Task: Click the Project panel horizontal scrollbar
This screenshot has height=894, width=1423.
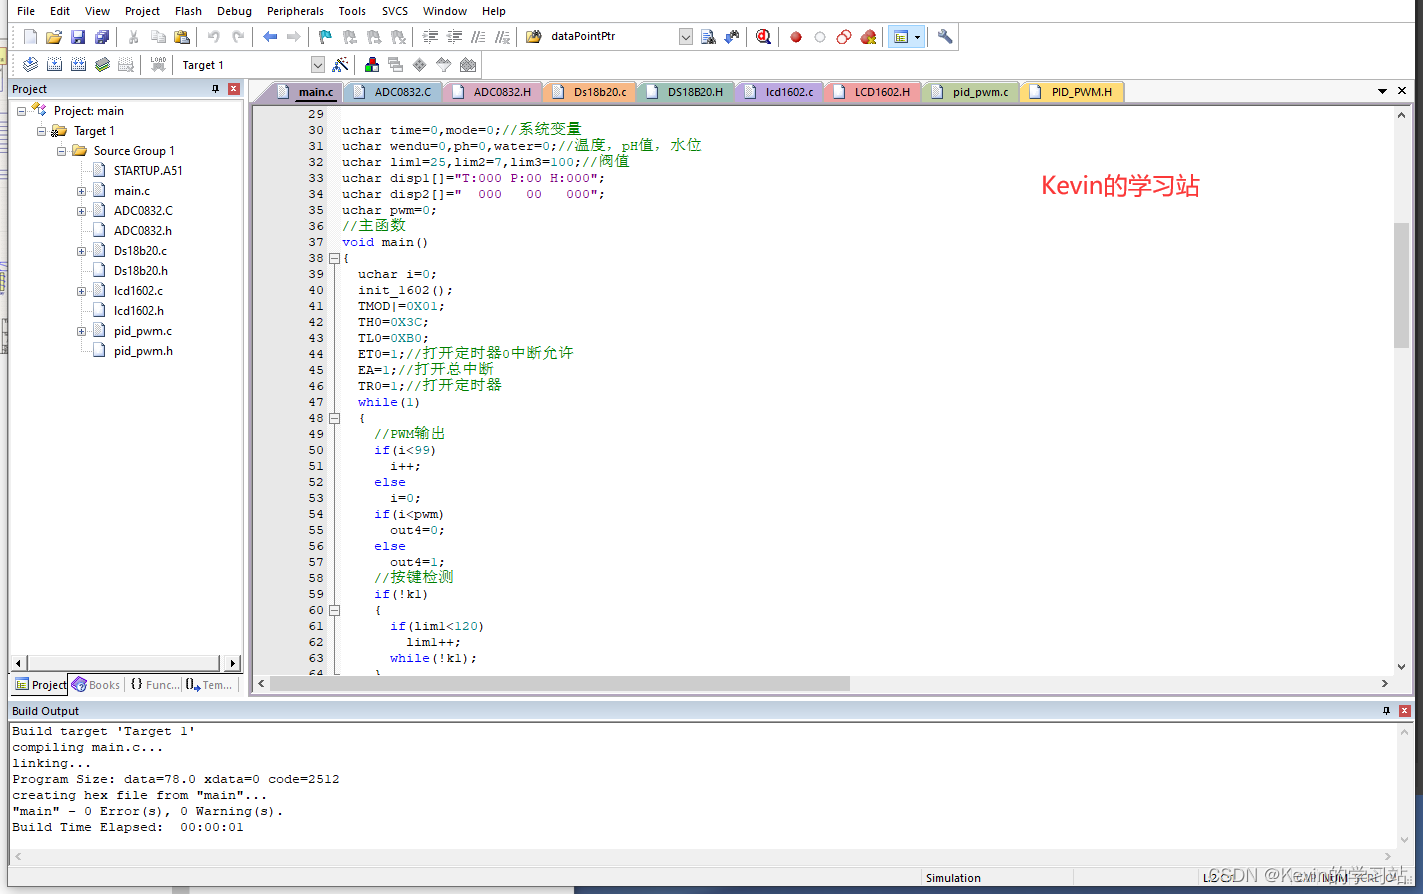Action: coord(124,663)
